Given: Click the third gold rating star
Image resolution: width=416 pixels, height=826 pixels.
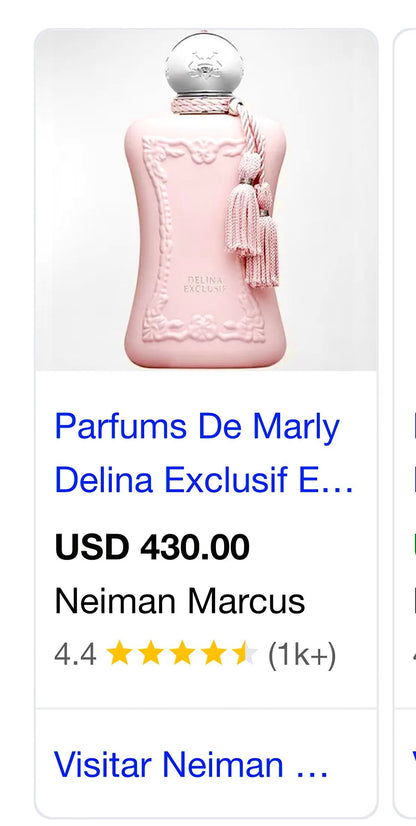Looking at the screenshot, I should (x=182, y=653).
